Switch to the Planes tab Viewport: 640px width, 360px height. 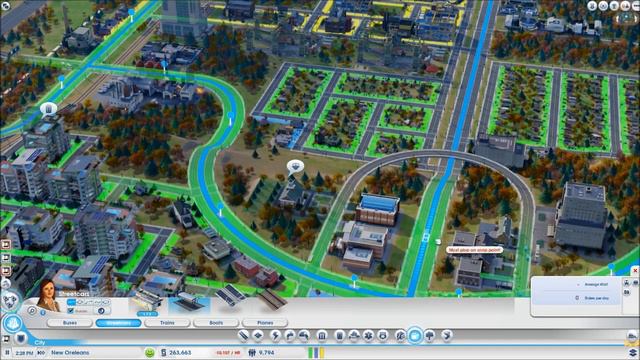click(265, 322)
